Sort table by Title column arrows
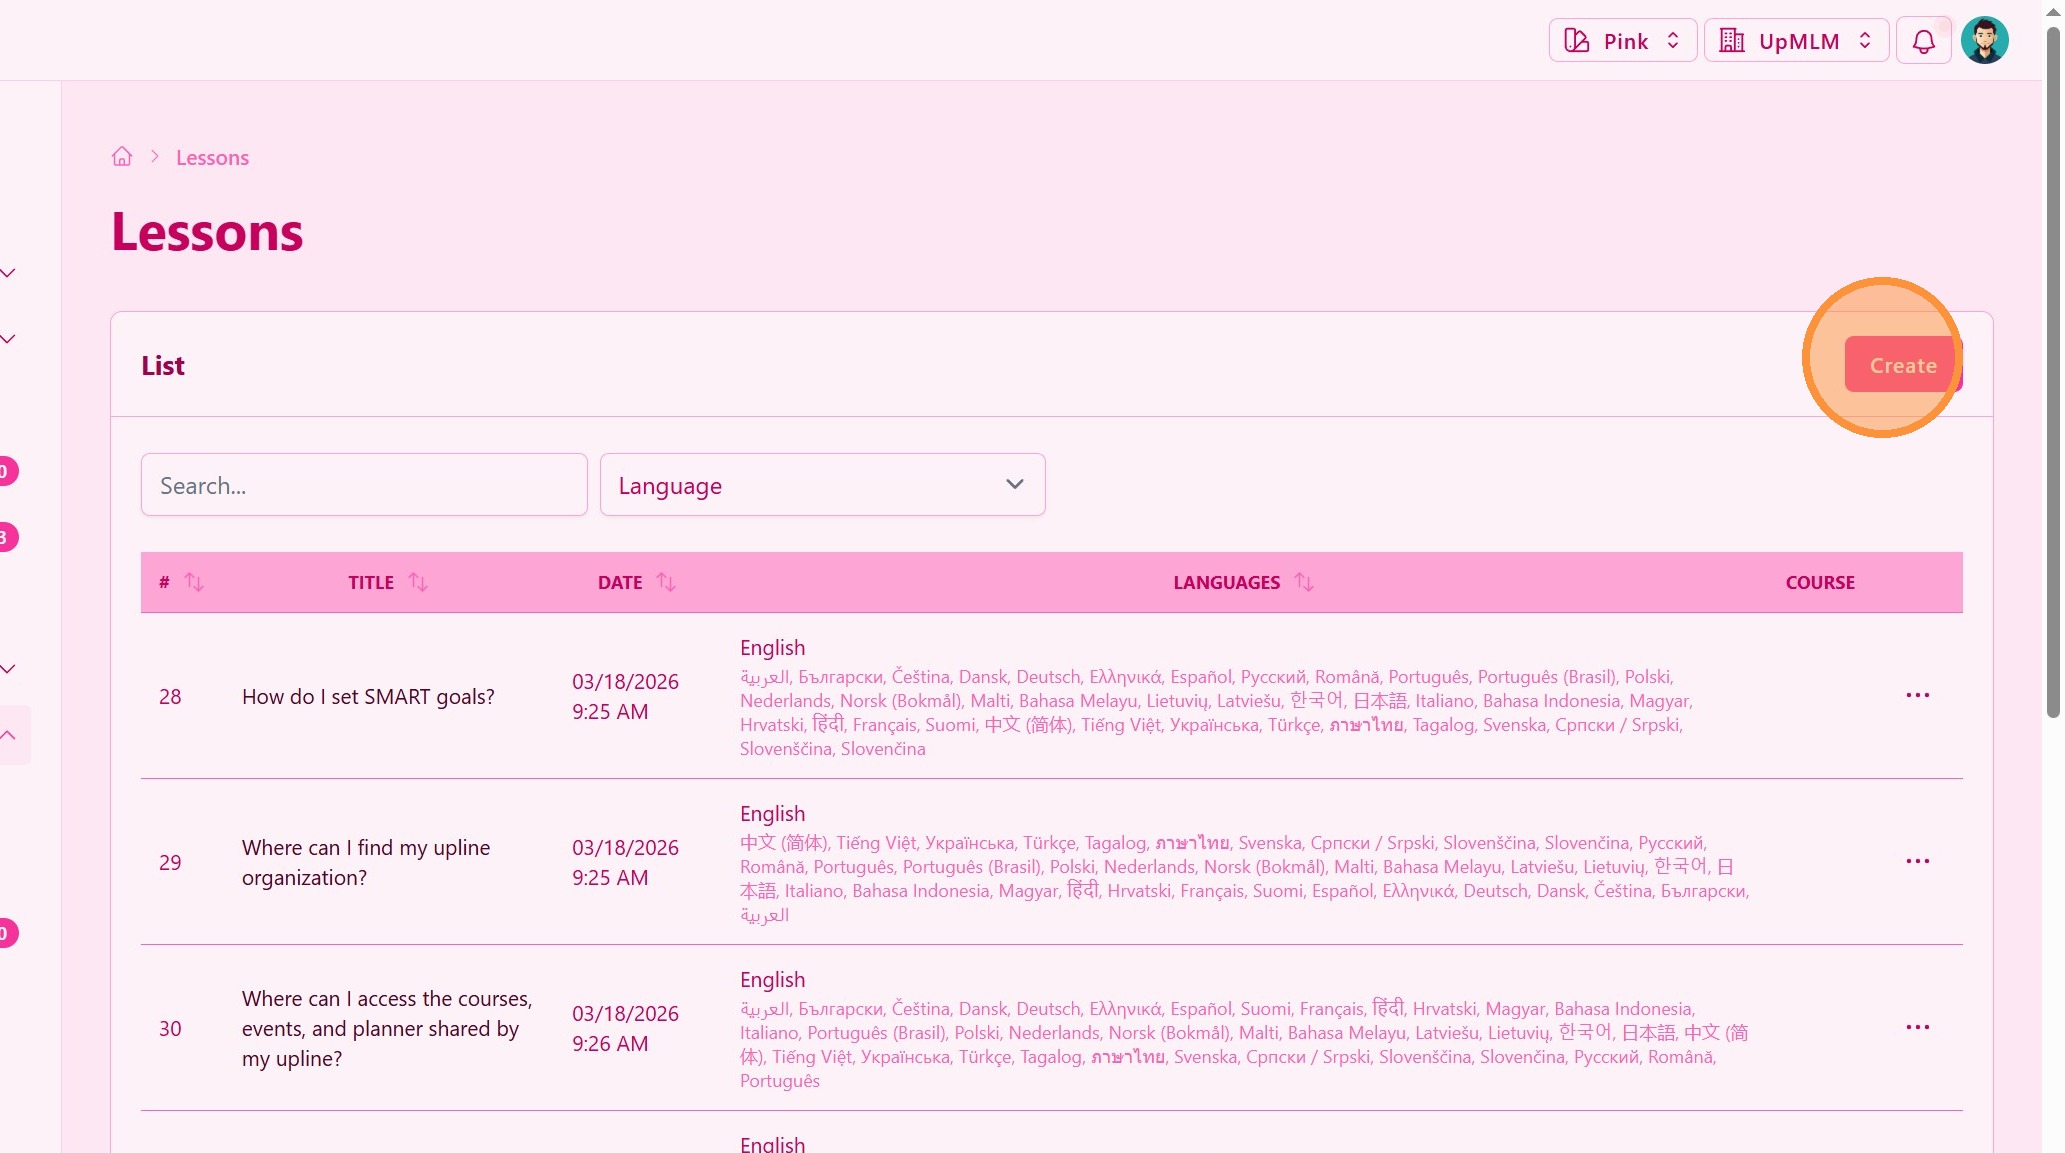This screenshot has width=2065, height=1153. pyautogui.click(x=418, y=582)
